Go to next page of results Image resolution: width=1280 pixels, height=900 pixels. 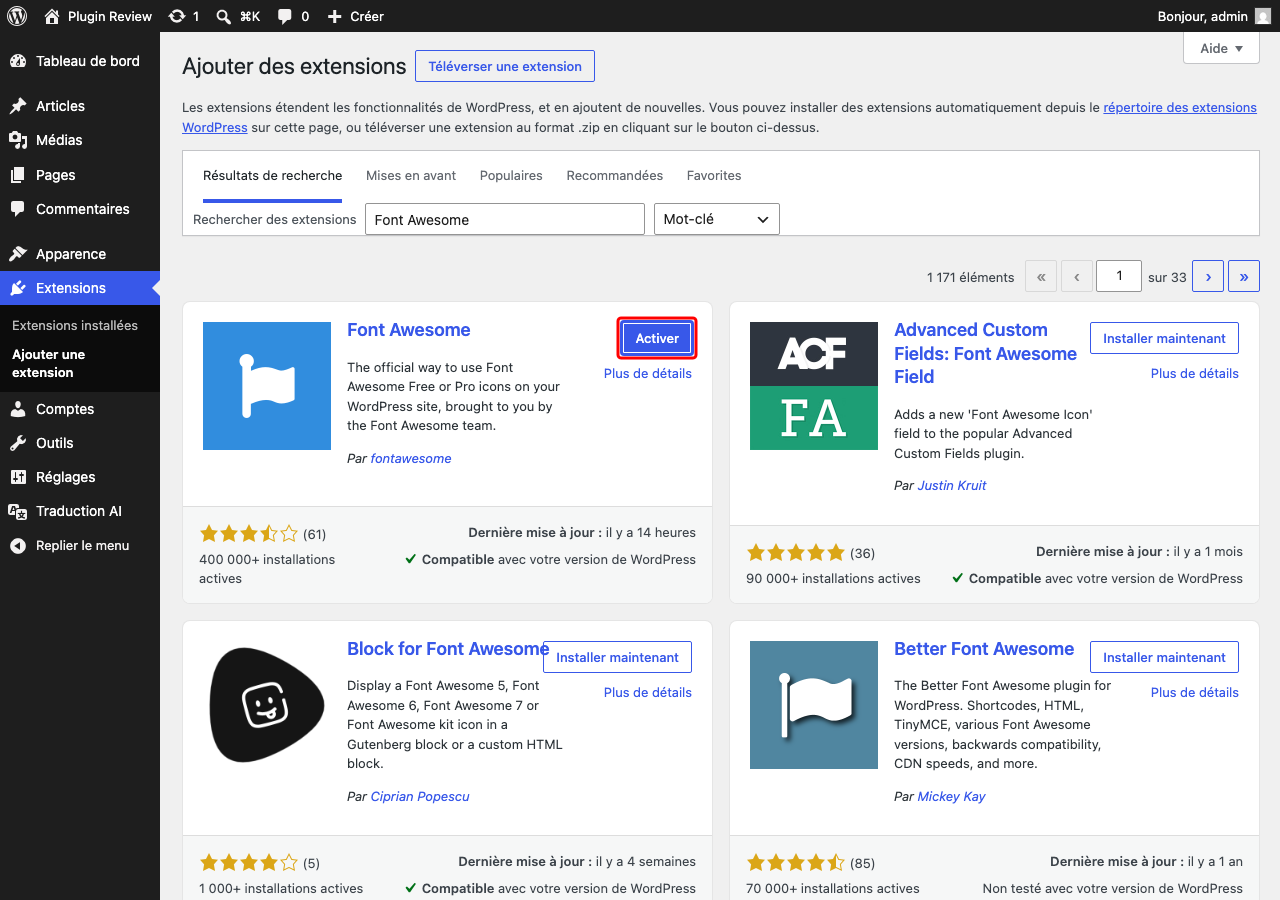[x=1208, y=277]
